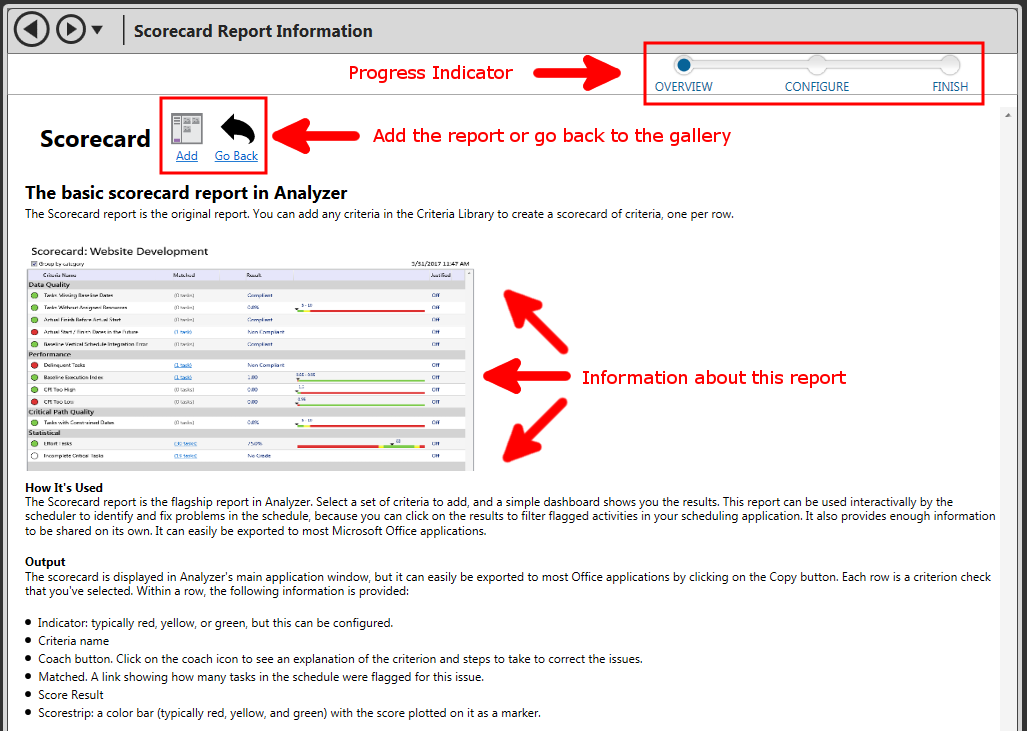Select the CONFIGURE step circle
Viewport: 1027px width, 731px height.
pyautogui.click(x=817, y=65)
